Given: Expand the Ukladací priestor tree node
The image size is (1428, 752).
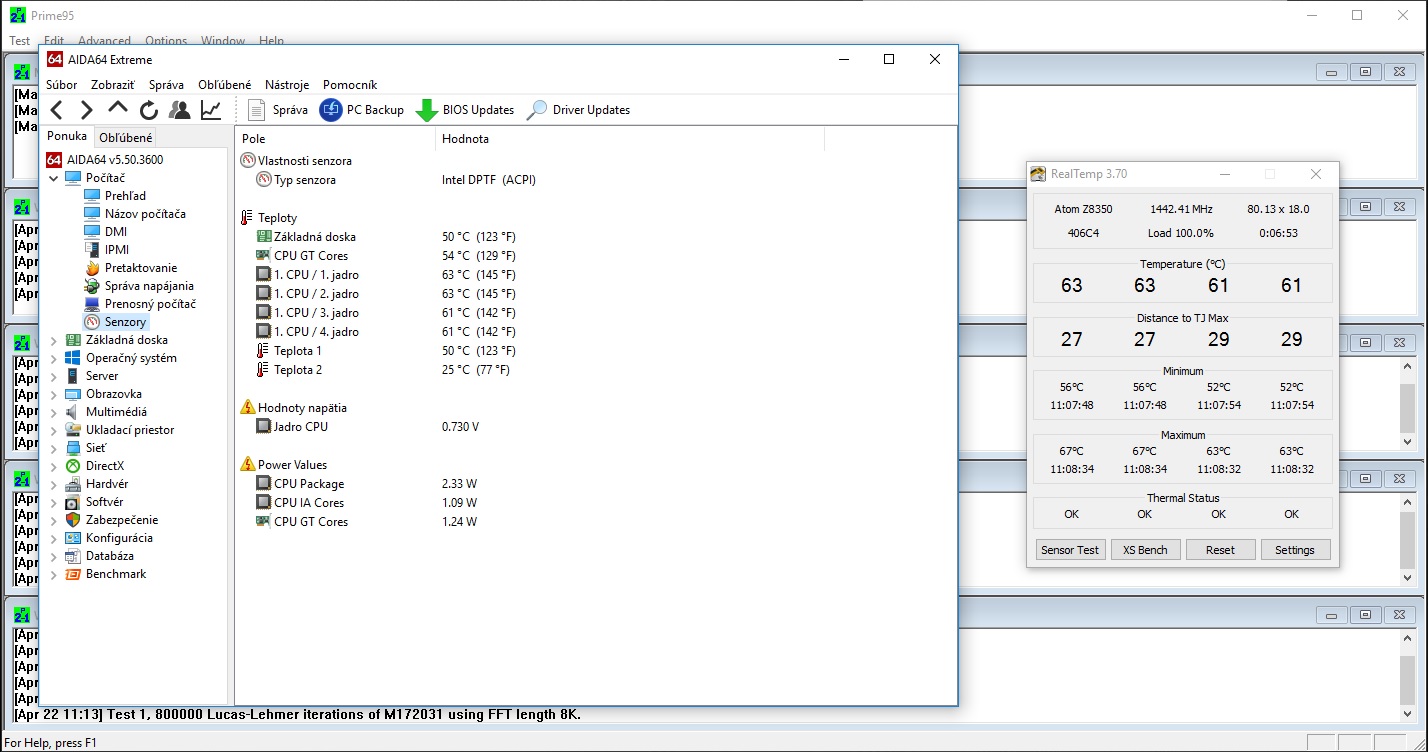Looking at the screenshot, I should point(54,430).
